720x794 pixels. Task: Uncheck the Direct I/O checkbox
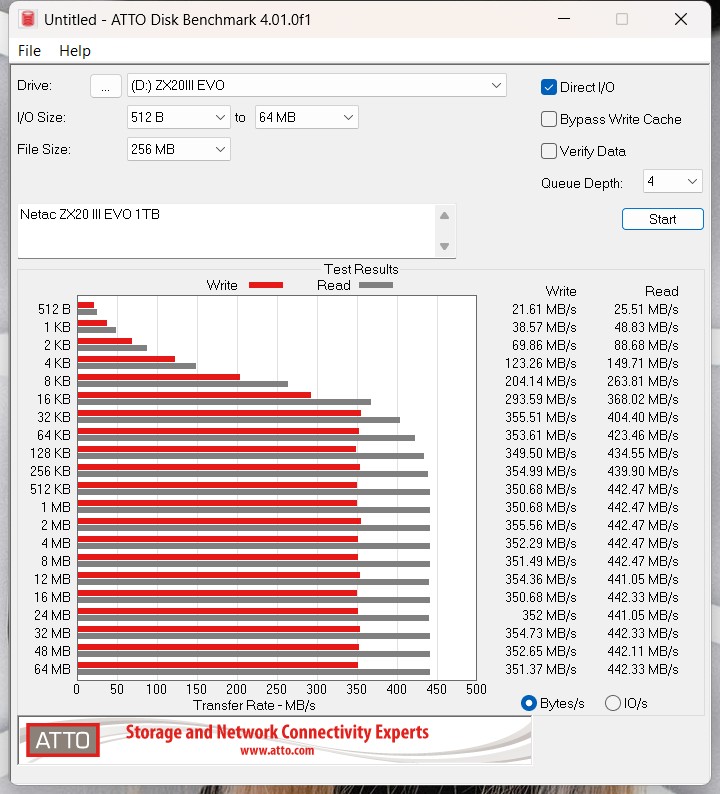(548, 87)
